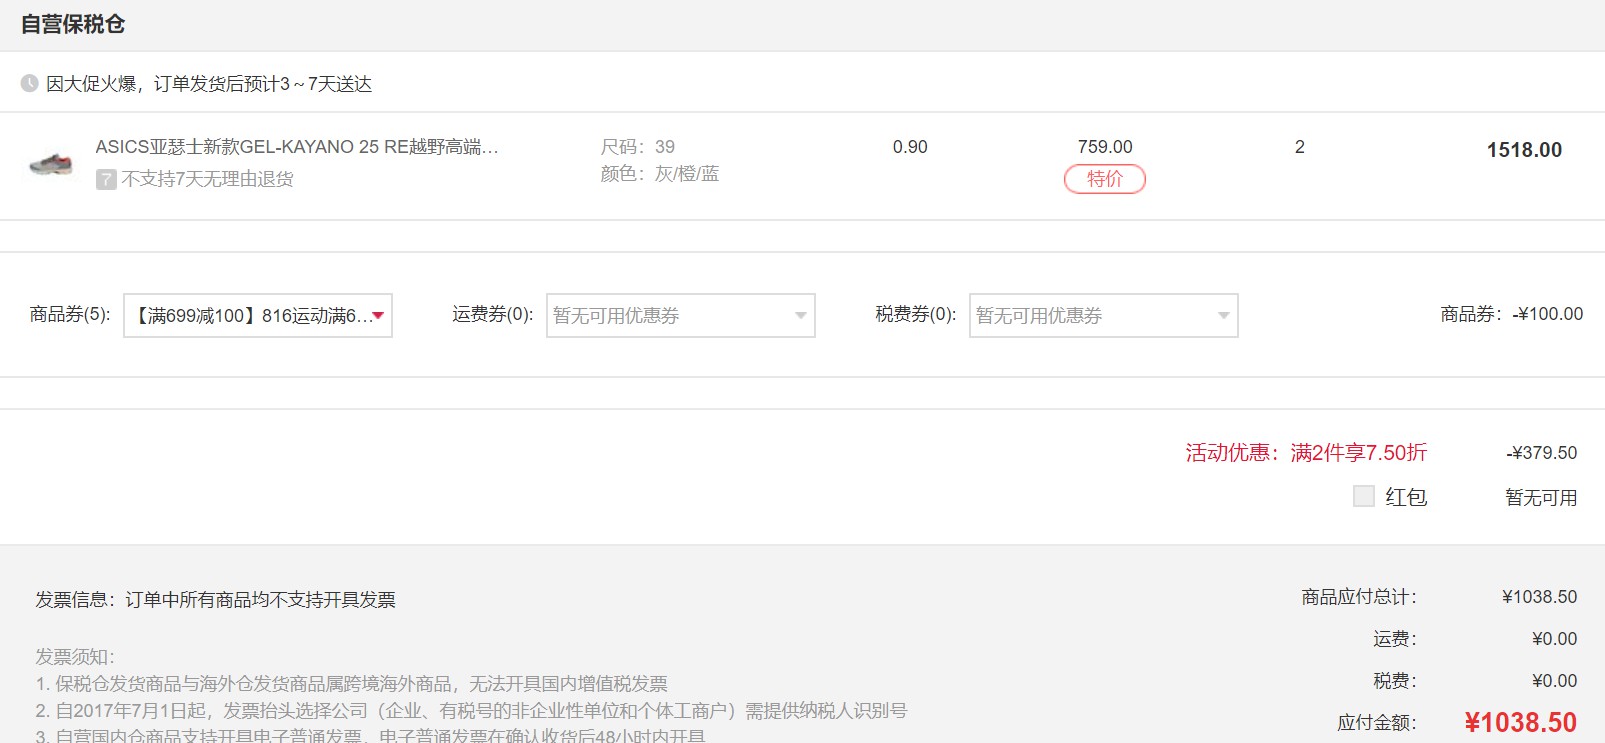
Task: Click the 商品应付总计 amount ¥1038.50
Action: pos(1539,597)
